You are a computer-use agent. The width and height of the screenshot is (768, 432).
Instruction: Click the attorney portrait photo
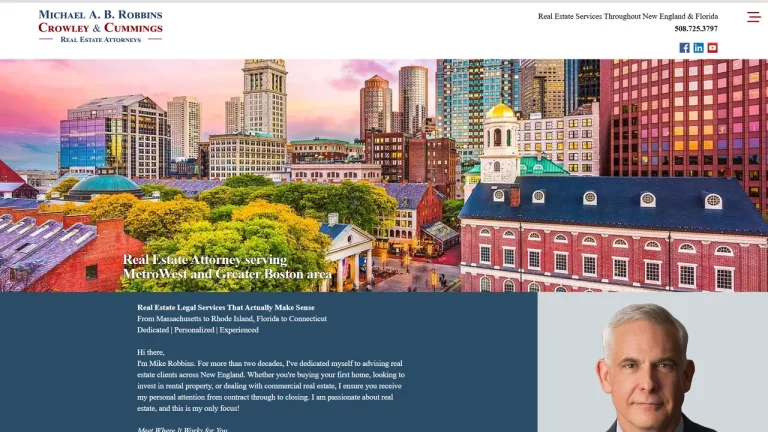[652, 362]
